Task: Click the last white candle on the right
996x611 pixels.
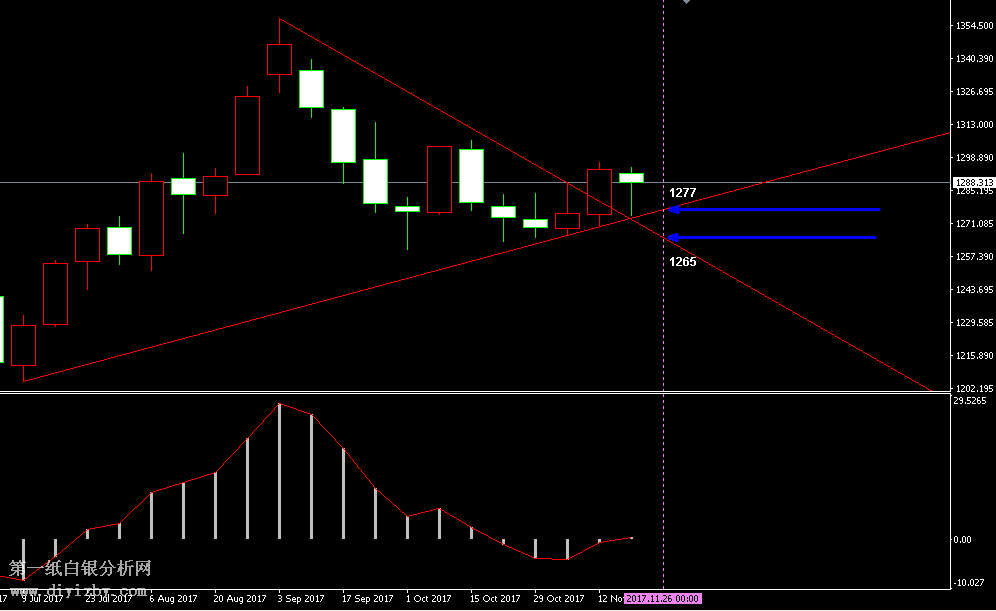Action: [631, 178]
